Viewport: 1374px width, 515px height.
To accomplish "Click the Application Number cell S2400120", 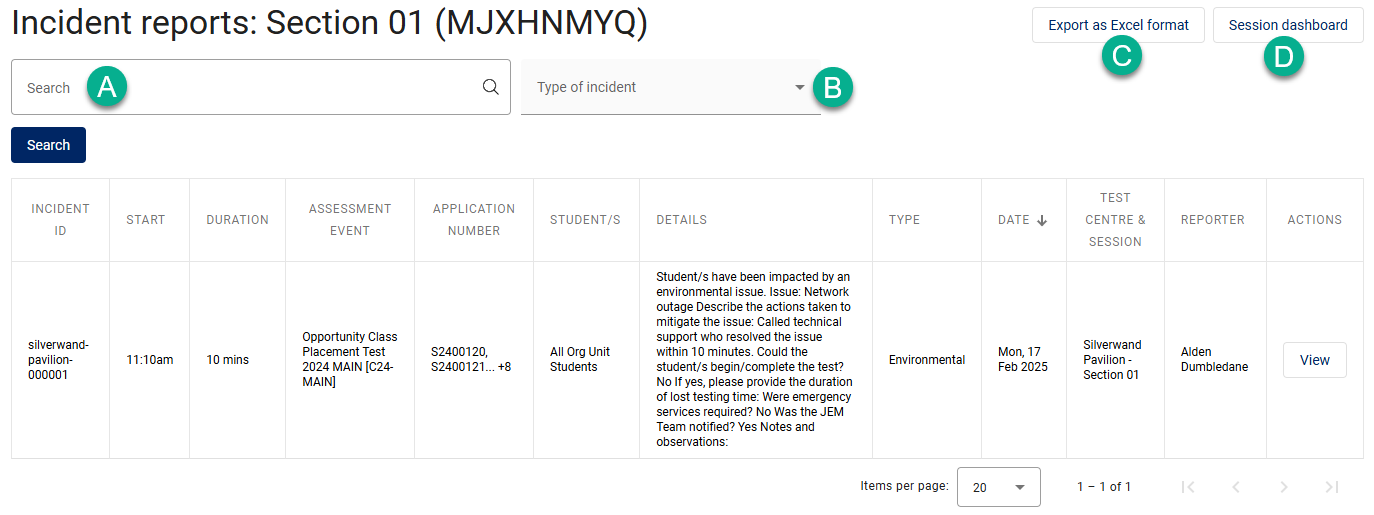I will [459, 352].
